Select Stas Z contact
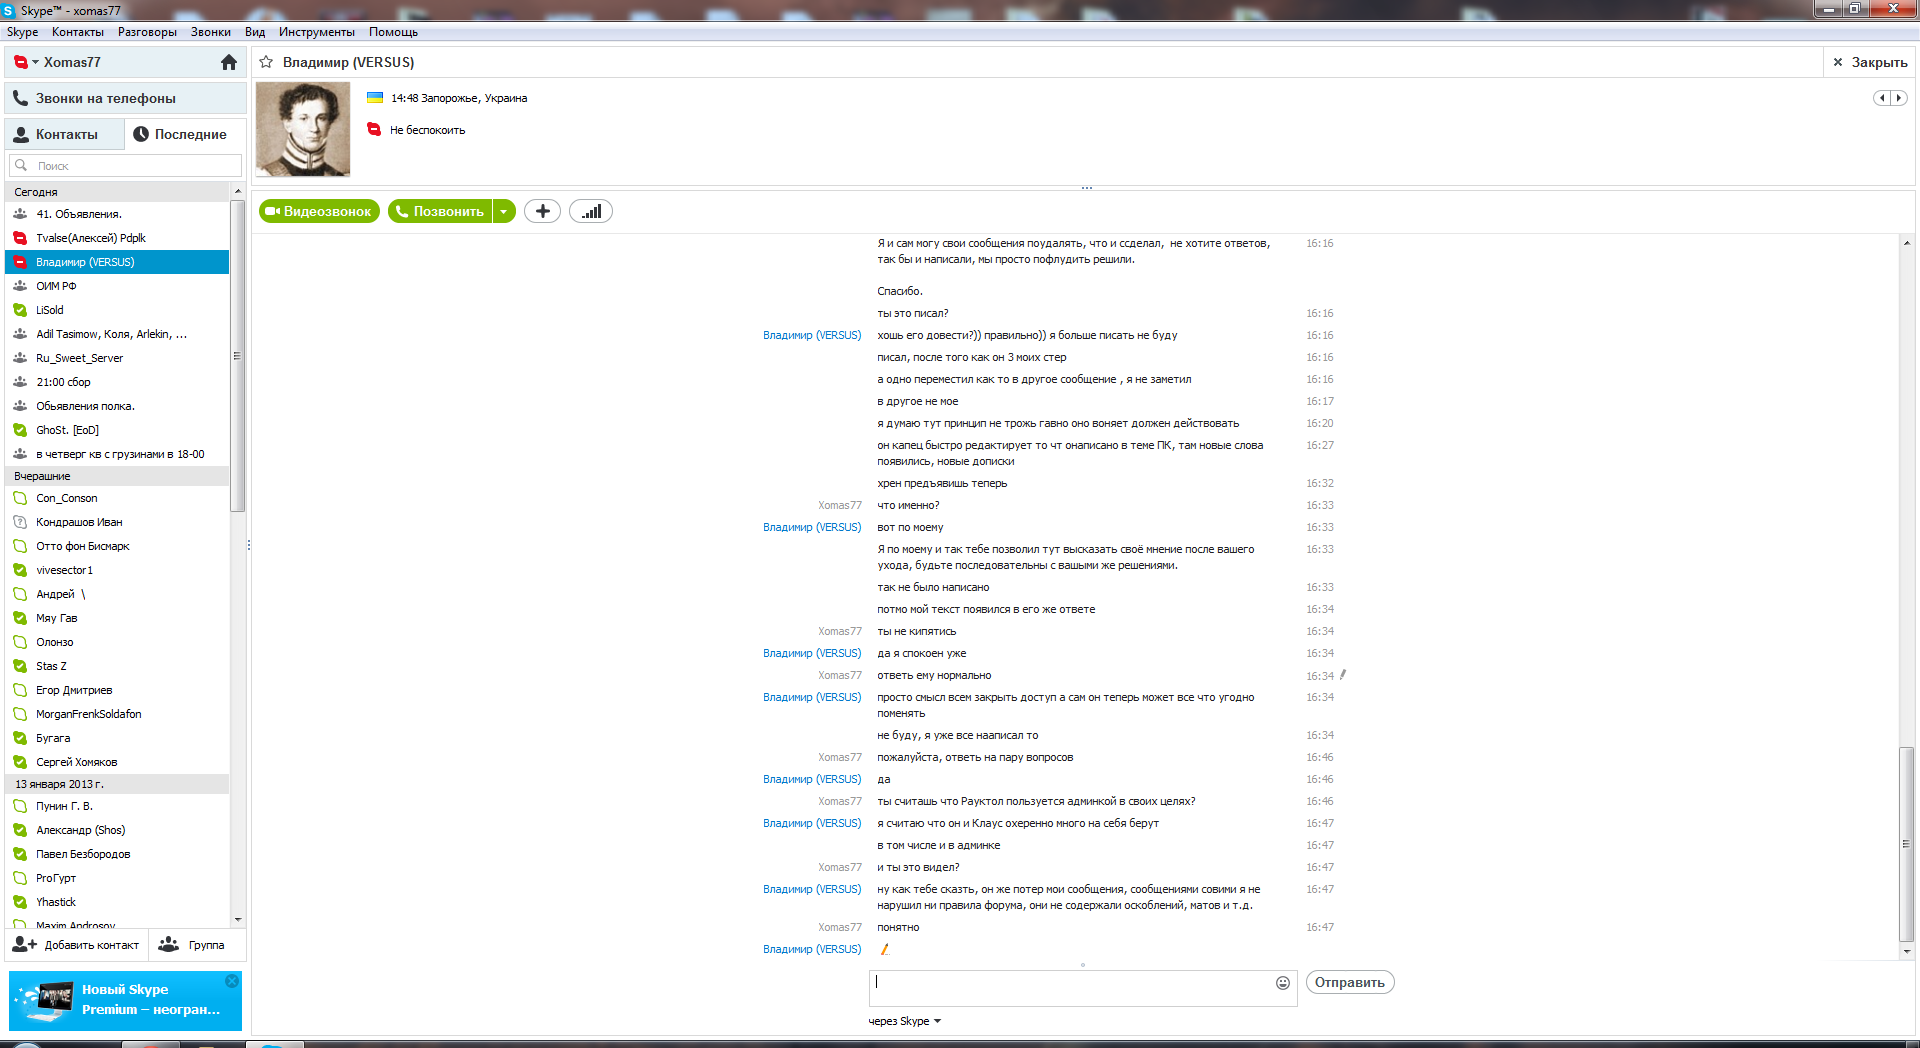Image resolution: width=1920 pixels, height=1048 pixels. (x=118, y=666)
